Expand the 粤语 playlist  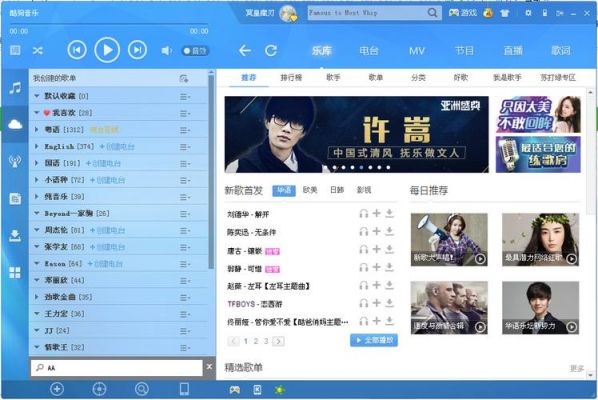[x=37, y=130]
